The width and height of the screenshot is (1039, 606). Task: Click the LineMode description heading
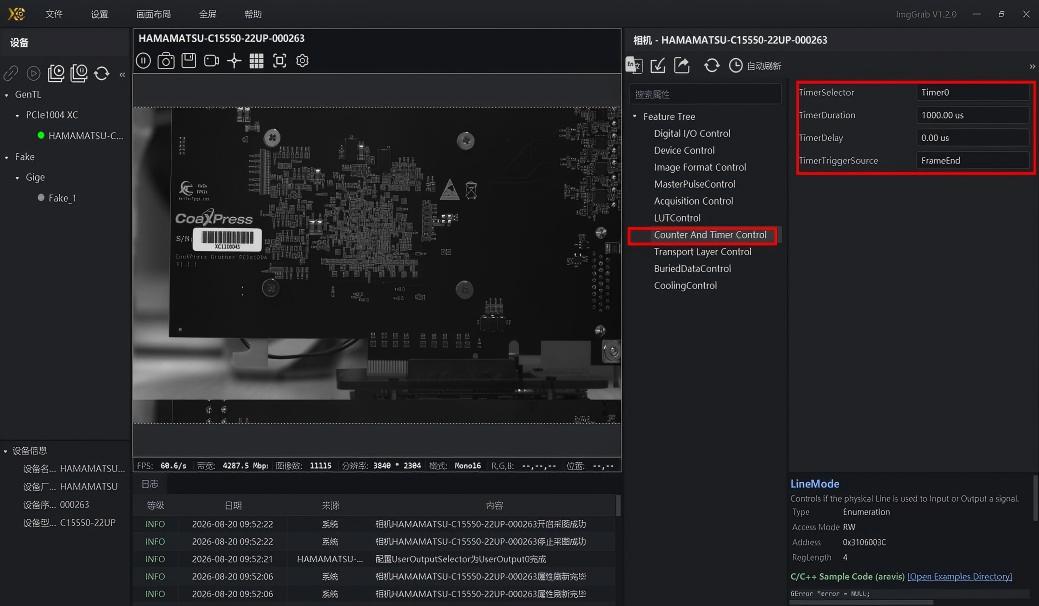point(814,484)
